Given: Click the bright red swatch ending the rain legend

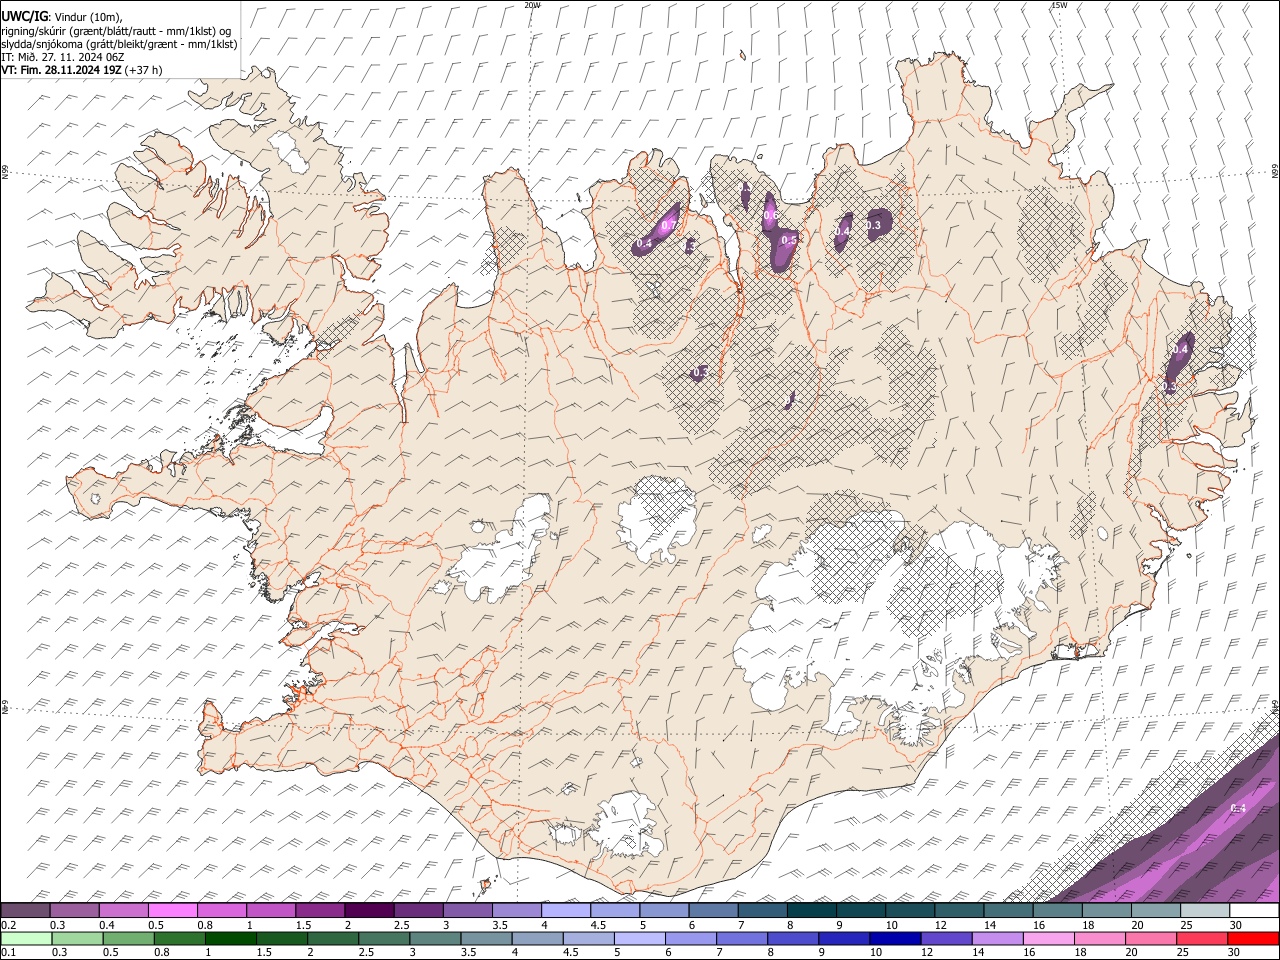Looking at the screenshot, I should pos(1253,938).
